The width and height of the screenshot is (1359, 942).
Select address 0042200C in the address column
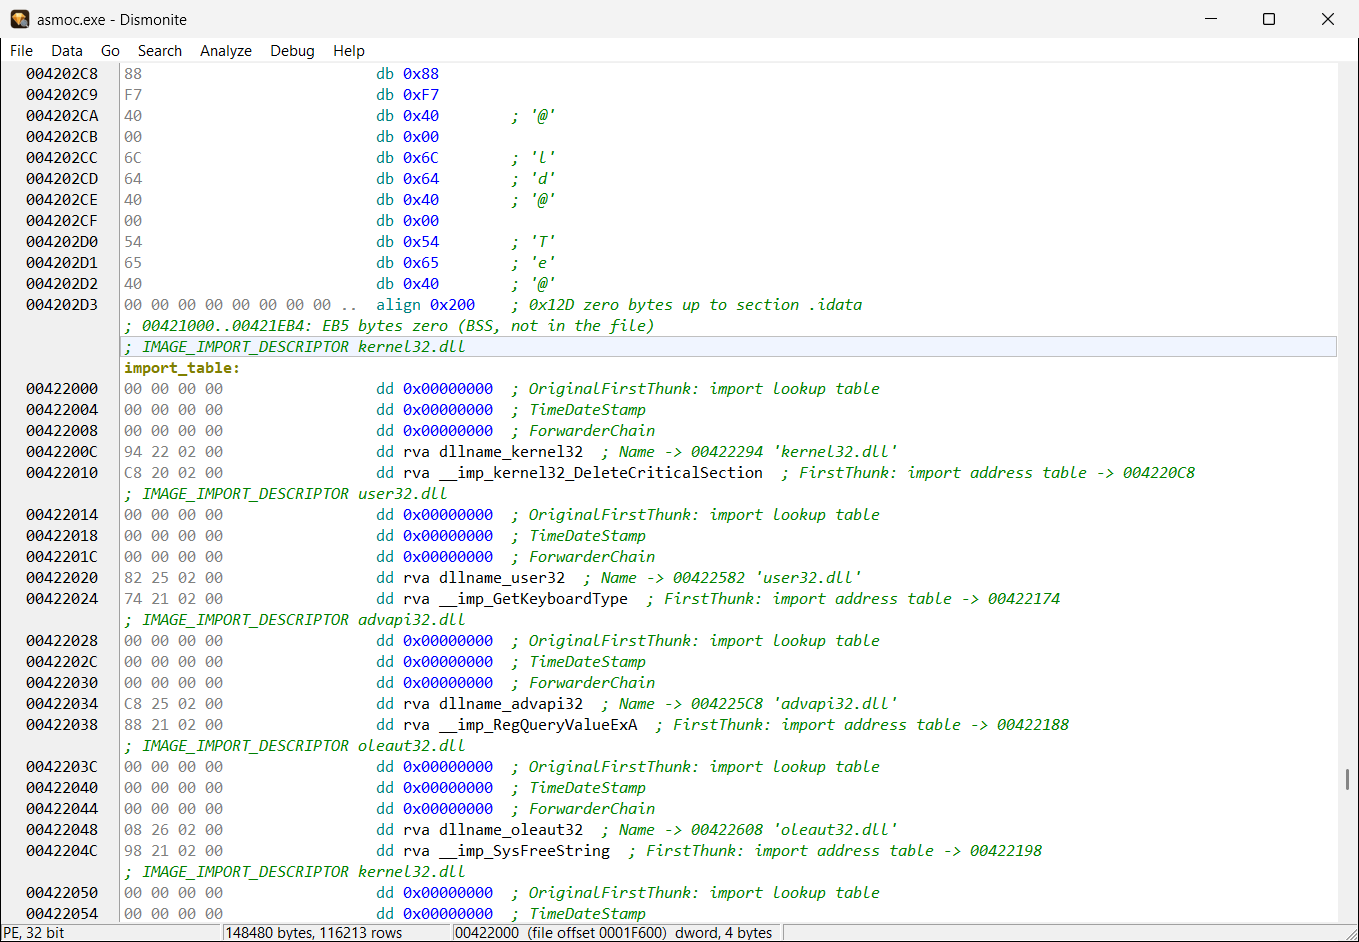62,452
